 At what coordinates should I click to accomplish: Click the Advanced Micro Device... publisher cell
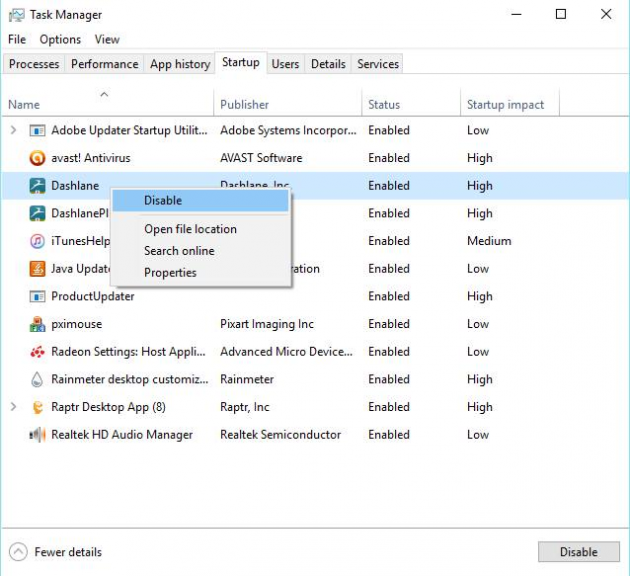point(286,352)
